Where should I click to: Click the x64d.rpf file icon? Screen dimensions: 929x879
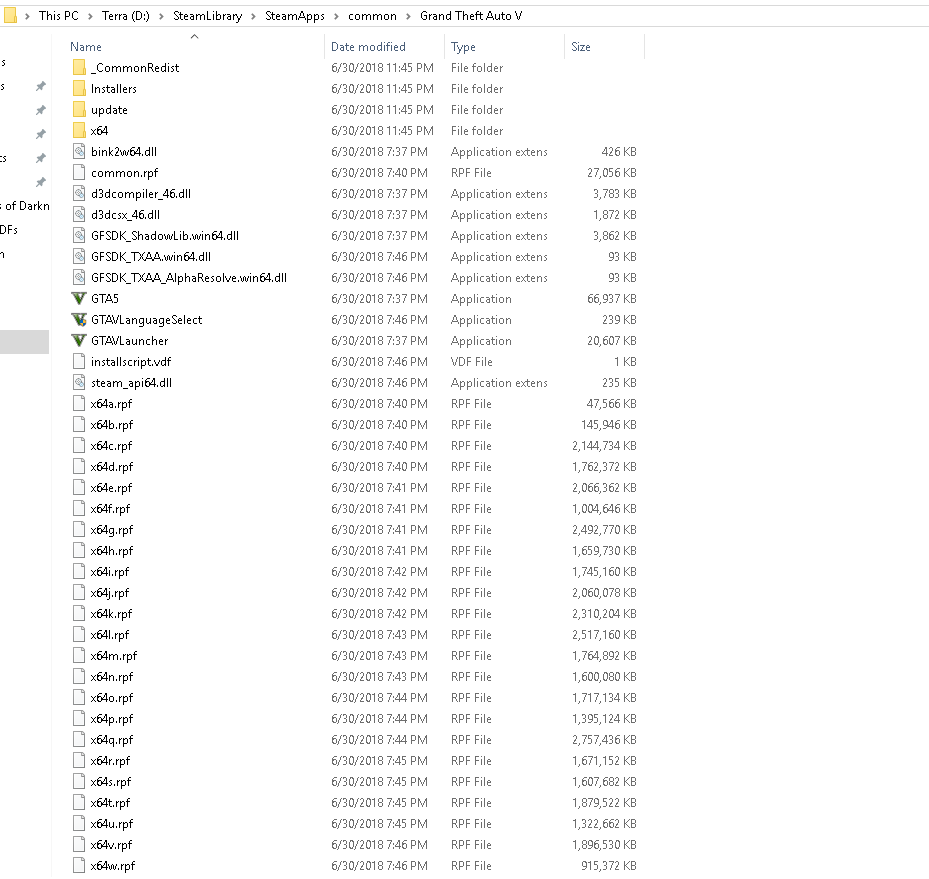[x=79, y=467]
